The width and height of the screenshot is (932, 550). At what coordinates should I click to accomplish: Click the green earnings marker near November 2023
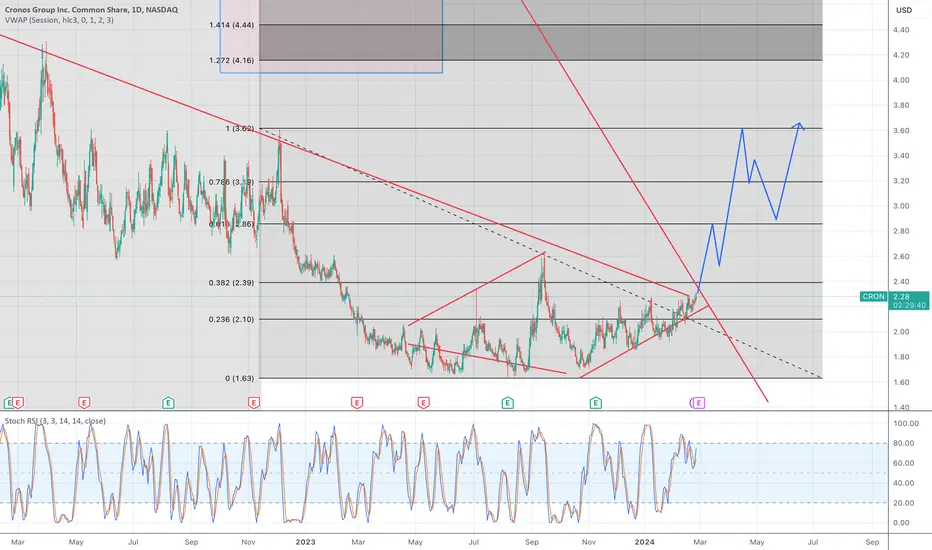[596, 403]
